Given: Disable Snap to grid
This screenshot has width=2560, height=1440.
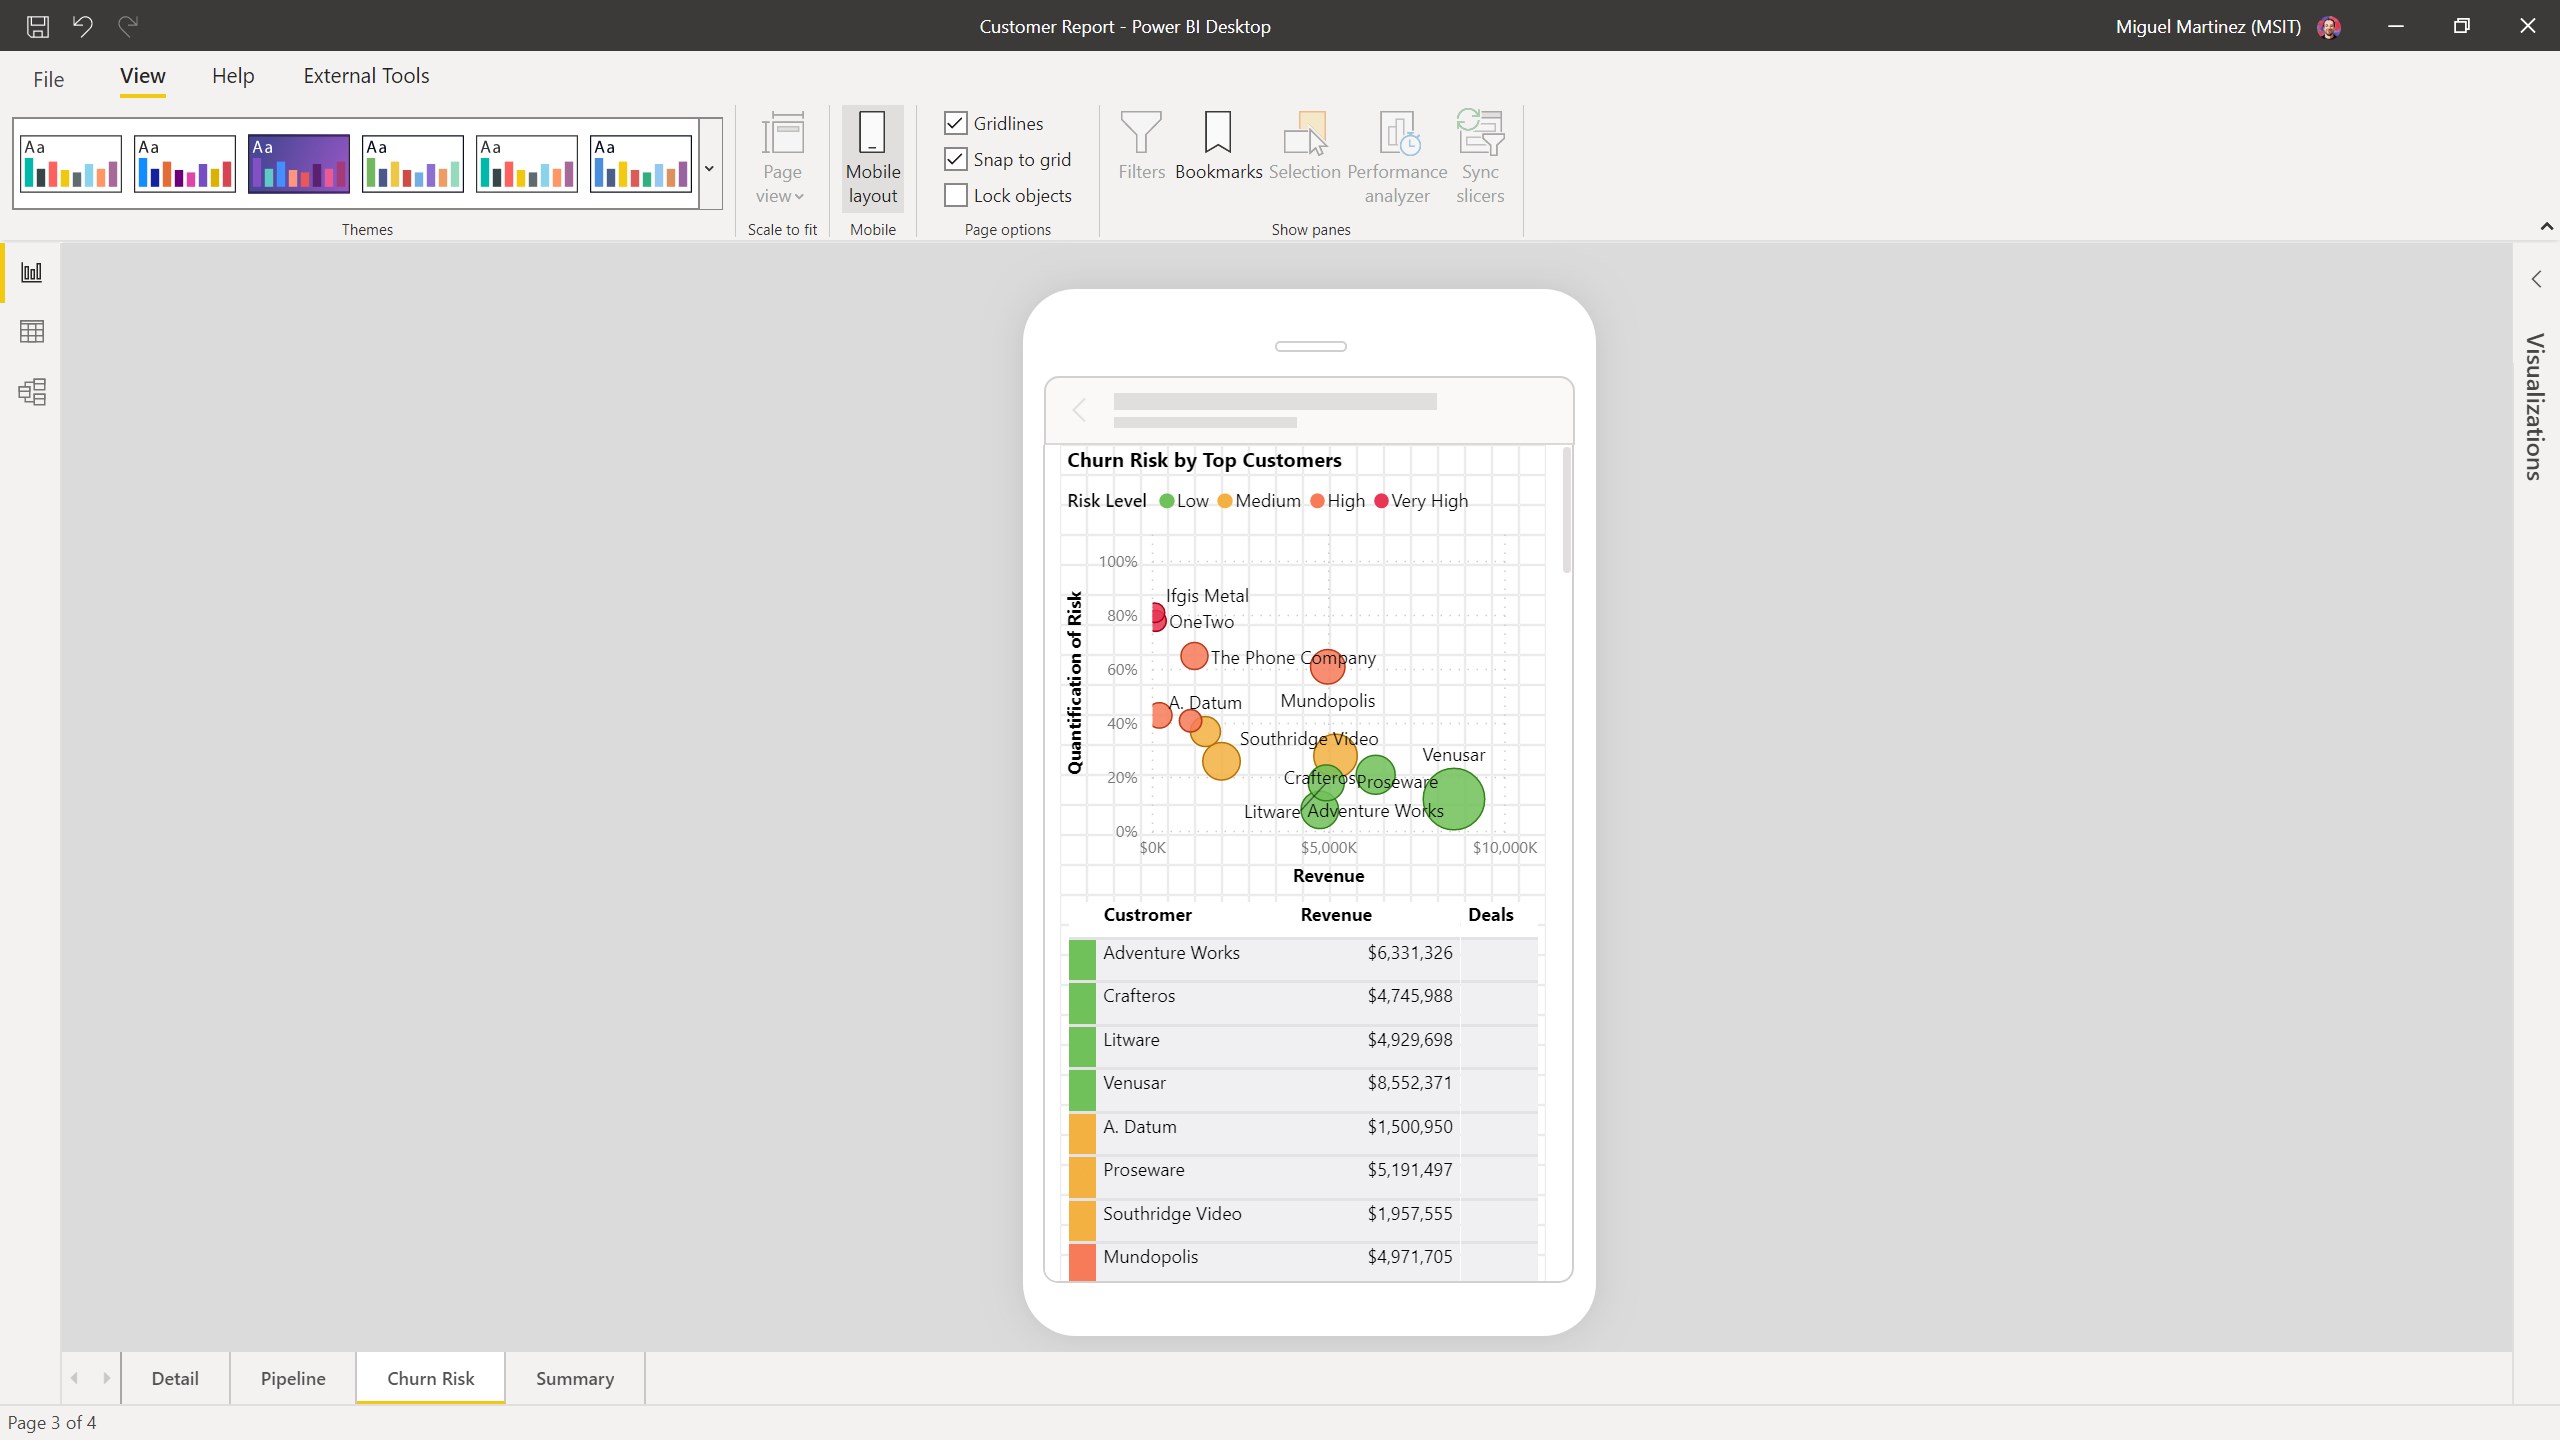Looking at the screenshot, I should (956, 159).
